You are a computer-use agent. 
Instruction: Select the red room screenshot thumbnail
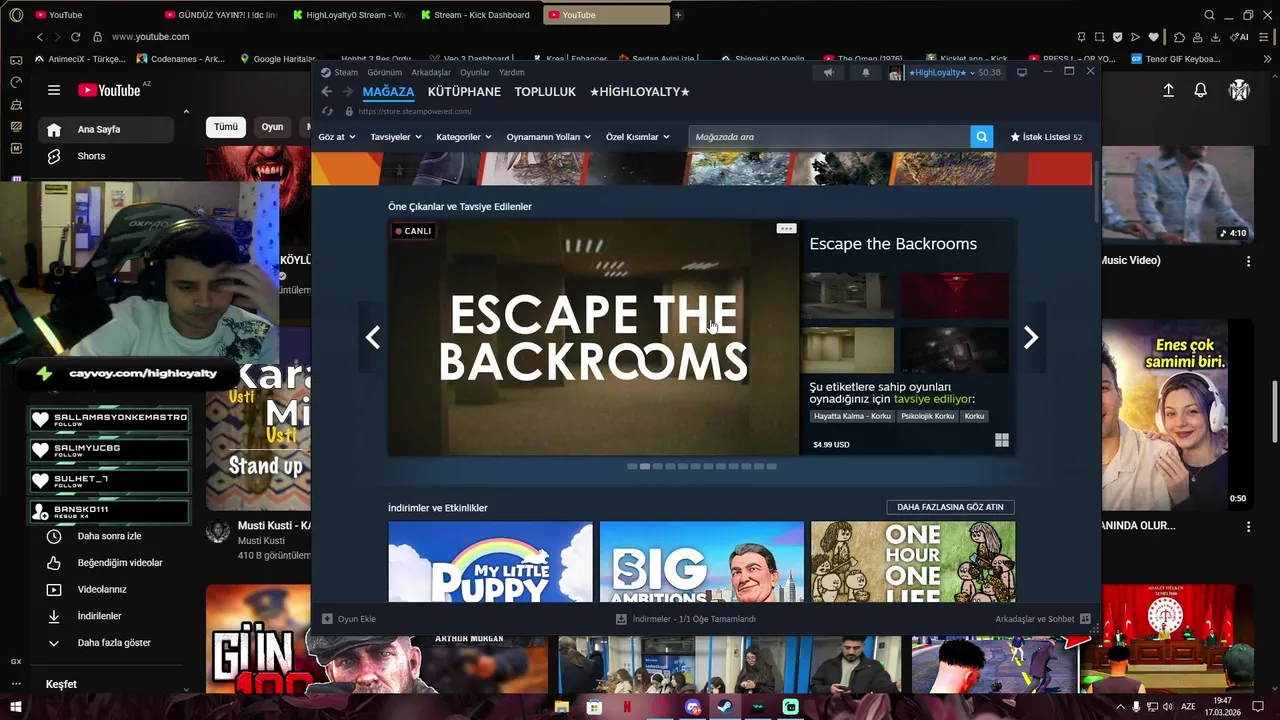(955, 296)
